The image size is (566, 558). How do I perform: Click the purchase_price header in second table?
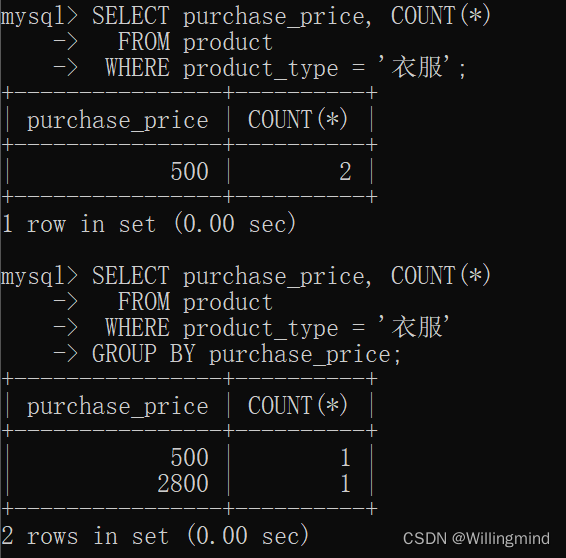pos(118,406)
